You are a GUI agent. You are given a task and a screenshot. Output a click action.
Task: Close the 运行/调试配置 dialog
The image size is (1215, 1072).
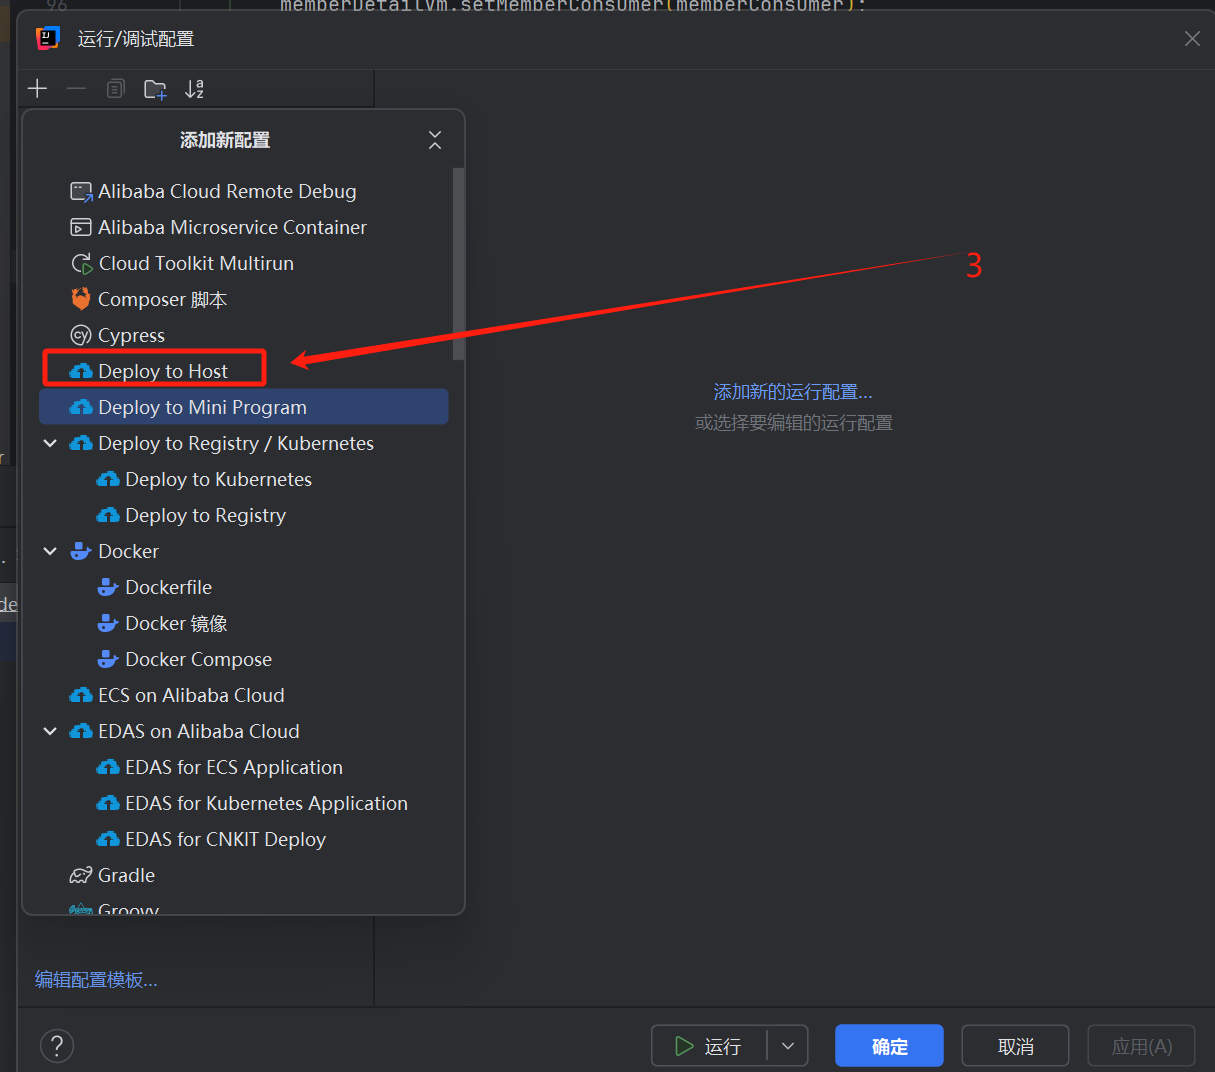point(1192,39)
